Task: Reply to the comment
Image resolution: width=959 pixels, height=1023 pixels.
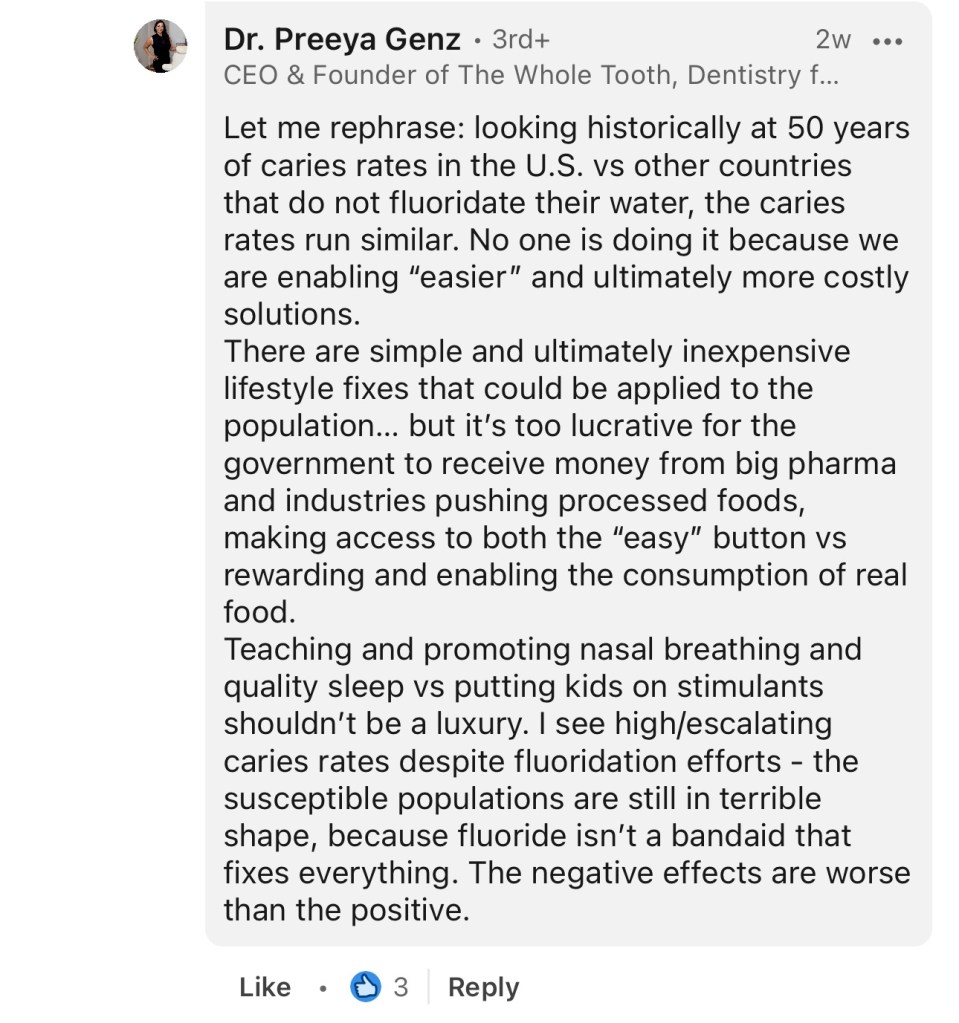Action: click(483, 987)
